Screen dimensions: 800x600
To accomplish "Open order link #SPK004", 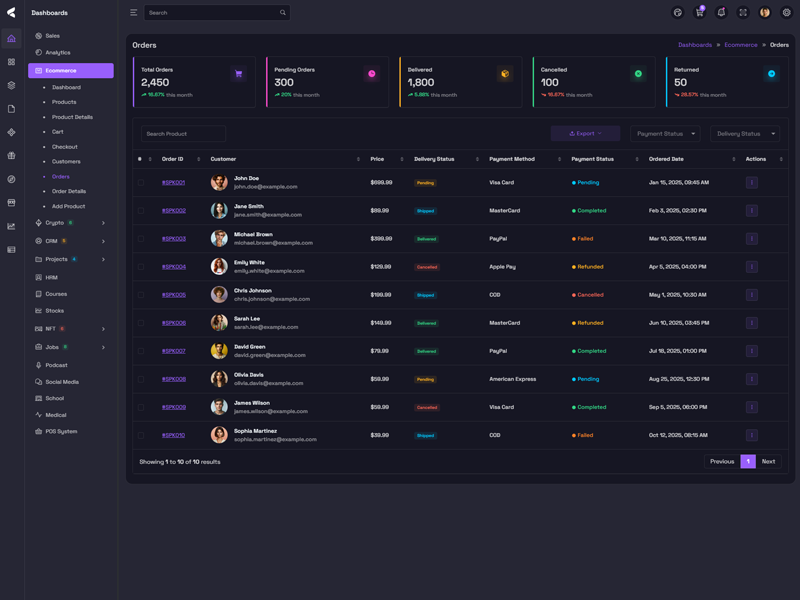I will coord(174,267).
